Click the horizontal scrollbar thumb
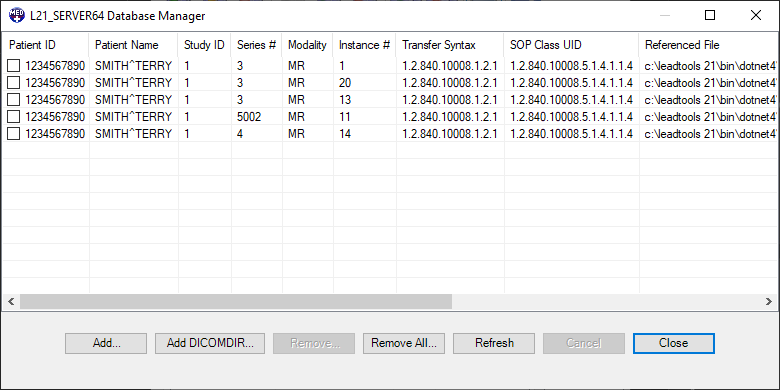The width and height of the screenshot is (780, 390). (236, 301)
